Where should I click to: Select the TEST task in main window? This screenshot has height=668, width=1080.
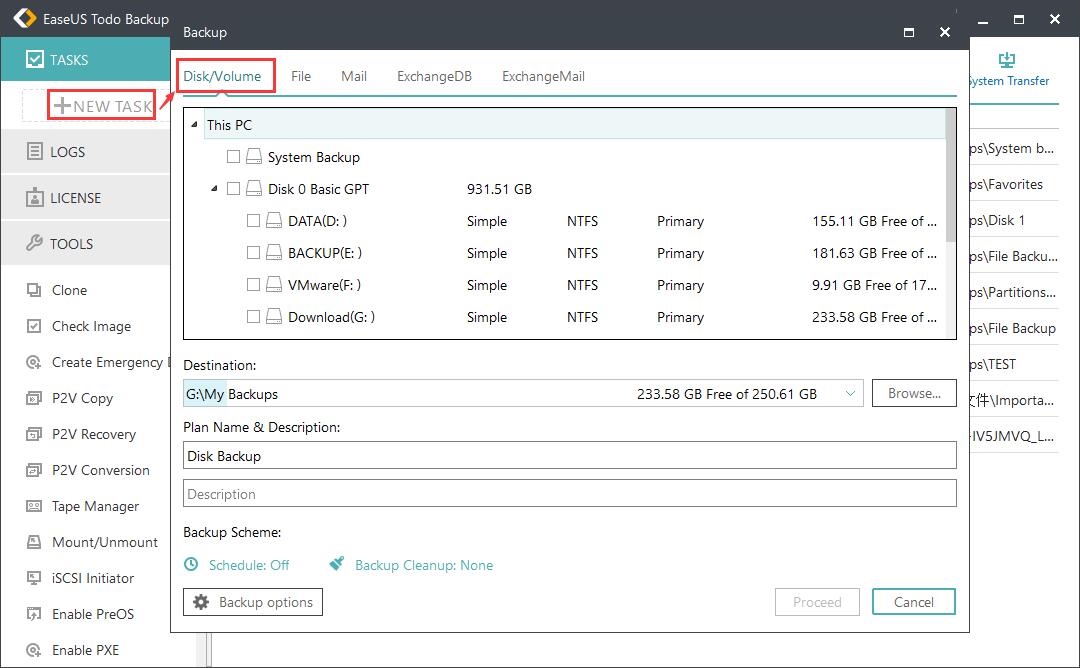[1013, 364]
